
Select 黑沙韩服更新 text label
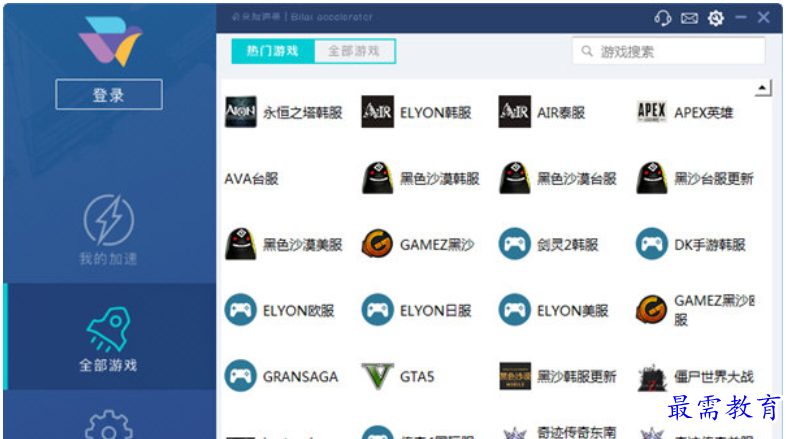click(577, 376)
